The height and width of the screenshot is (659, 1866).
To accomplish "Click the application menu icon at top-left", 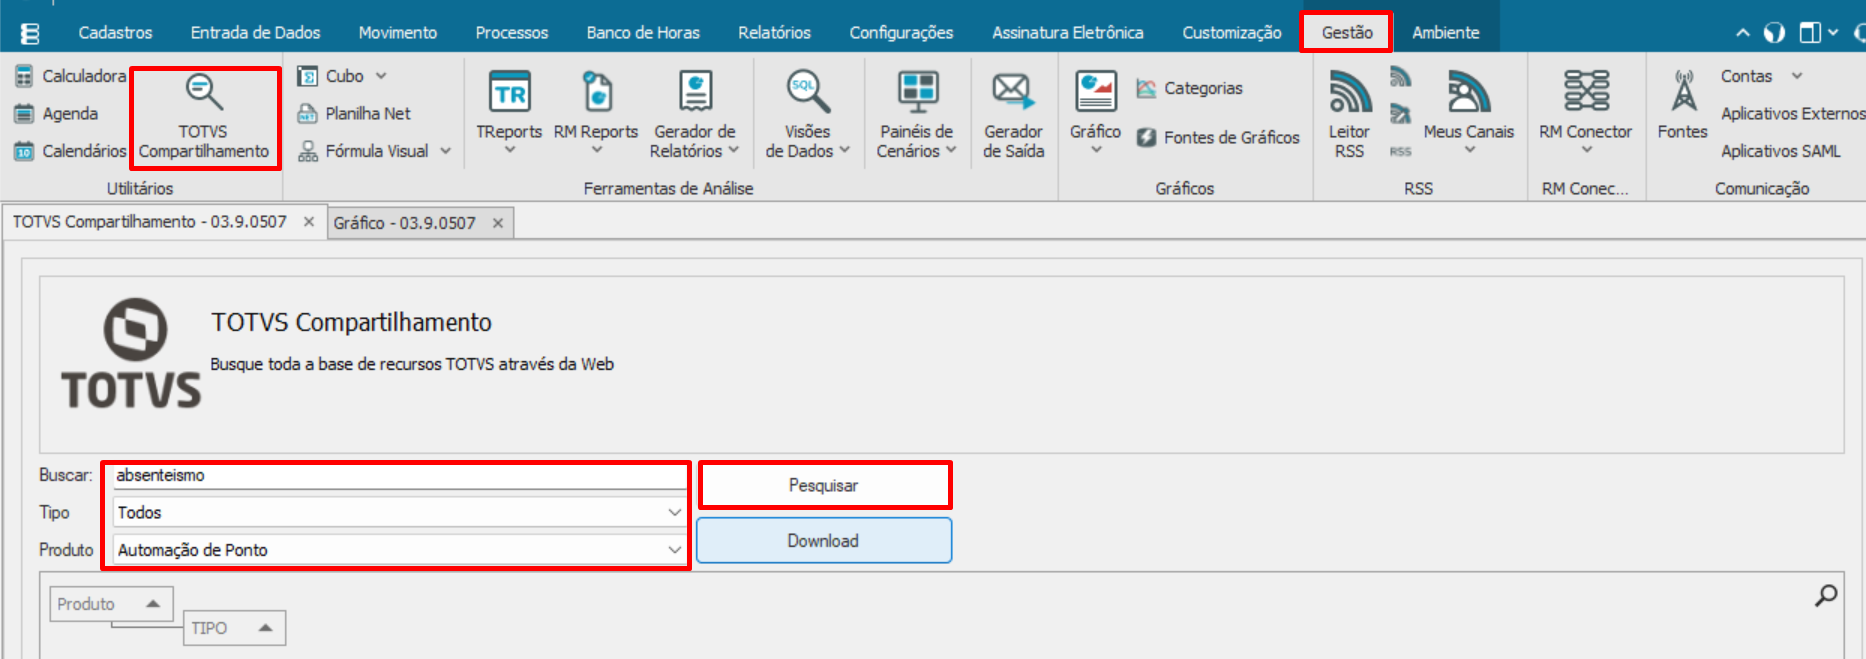I will 30,33.
